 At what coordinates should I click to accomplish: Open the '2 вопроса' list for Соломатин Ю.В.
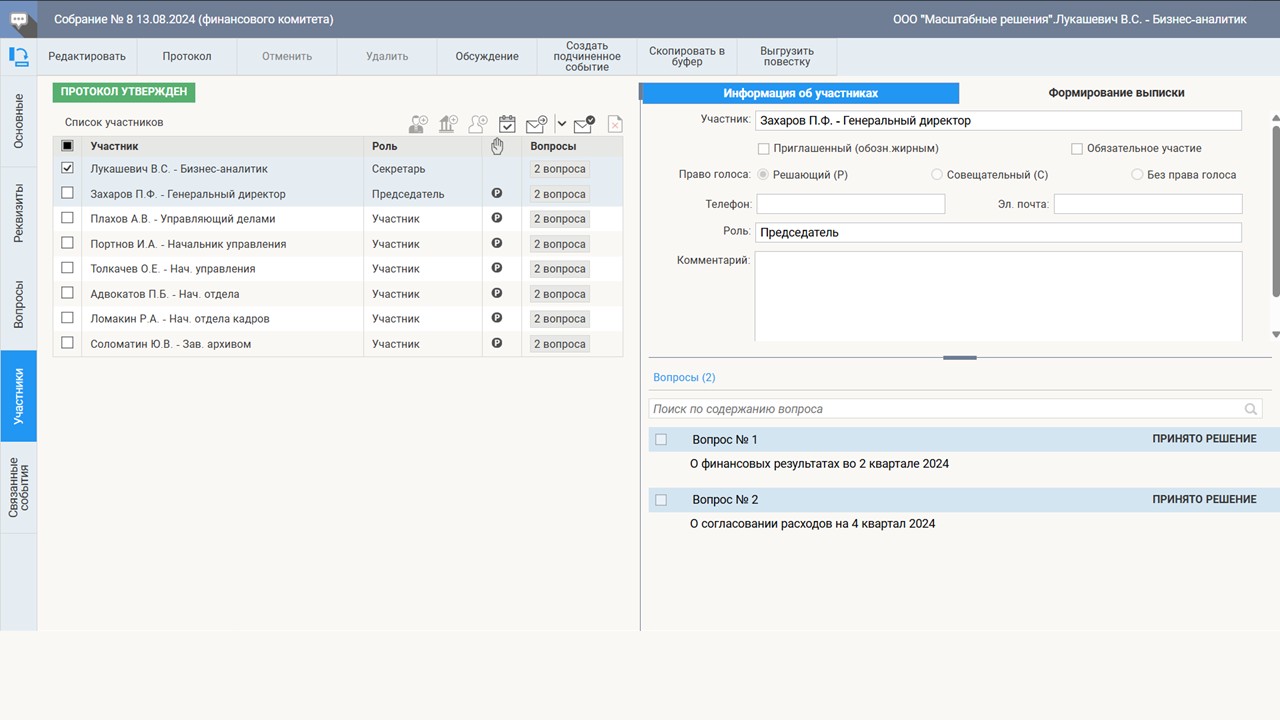559,344
